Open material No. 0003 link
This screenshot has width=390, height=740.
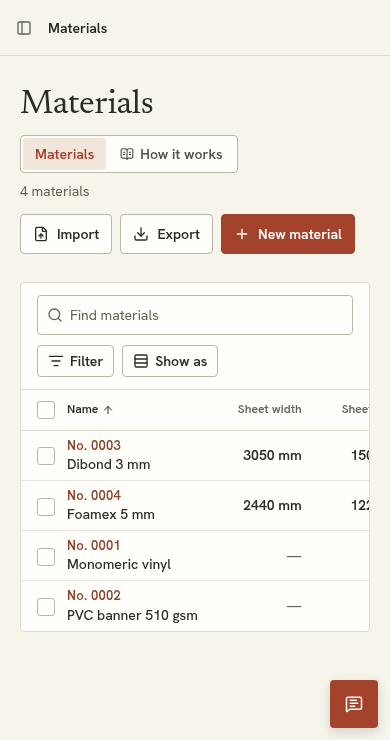tap(94, 445)
